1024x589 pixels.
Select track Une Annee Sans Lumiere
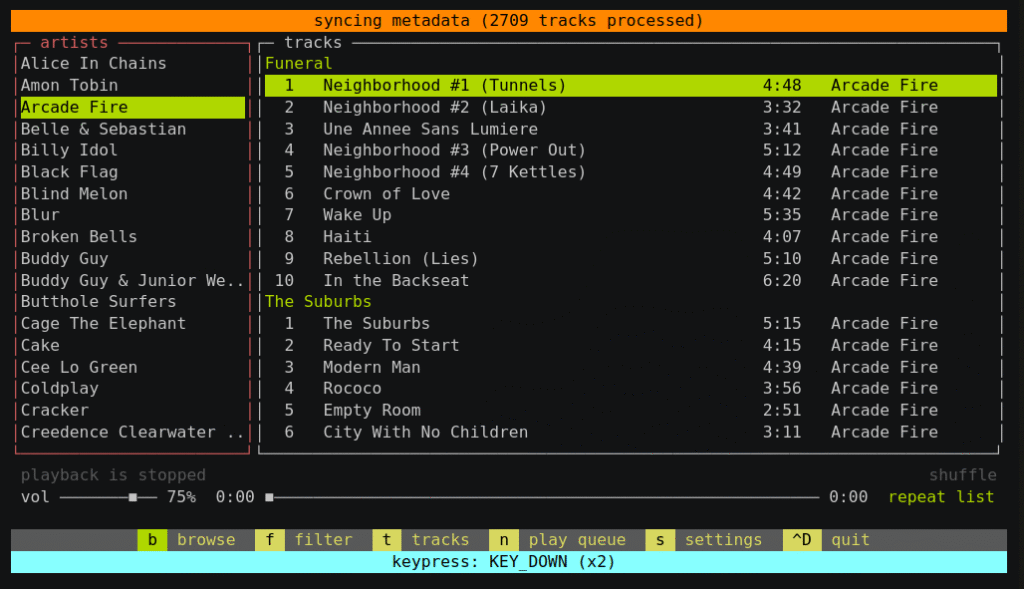(x=631, y=129)
